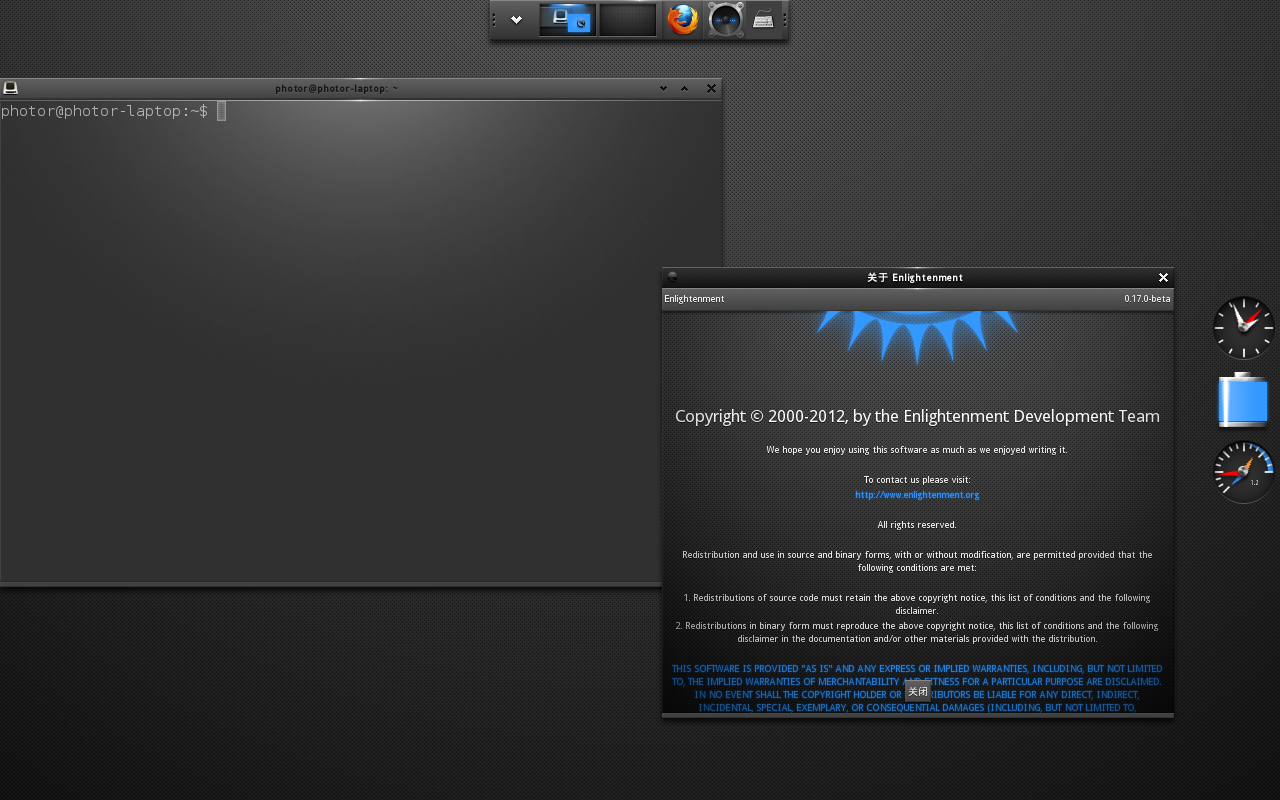Close the About Enlightenment dialog via X

pos(1163,277)
